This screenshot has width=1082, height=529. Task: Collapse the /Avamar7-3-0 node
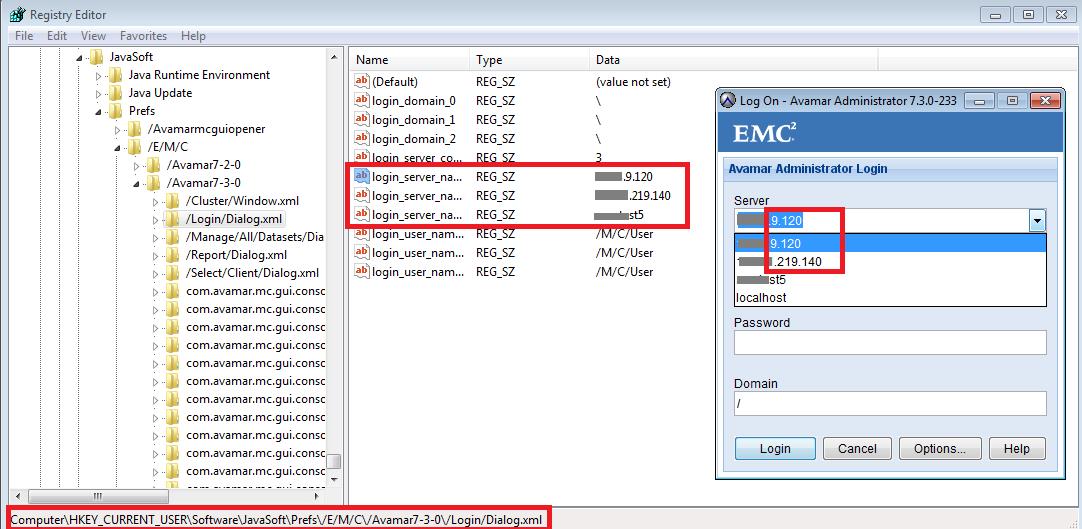[137, 183]
